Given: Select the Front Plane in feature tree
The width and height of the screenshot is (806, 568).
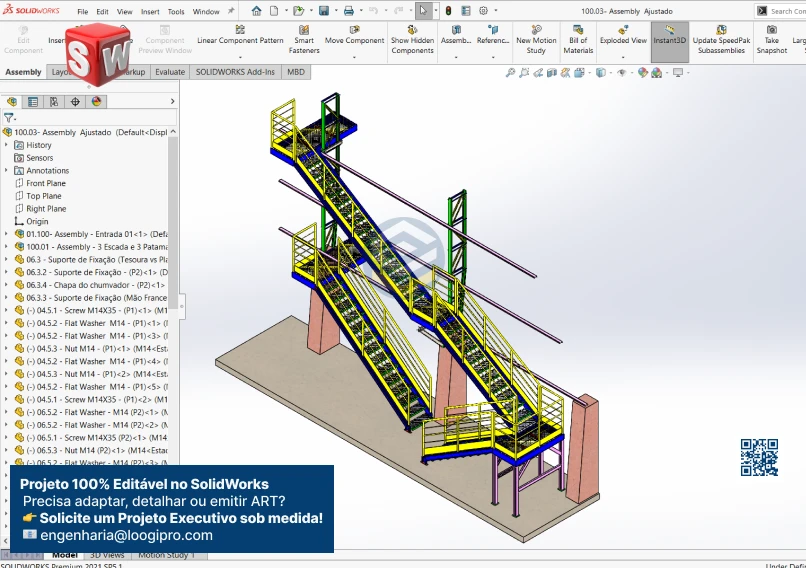Looking at the screenshot, I should [x=46, y=184].
